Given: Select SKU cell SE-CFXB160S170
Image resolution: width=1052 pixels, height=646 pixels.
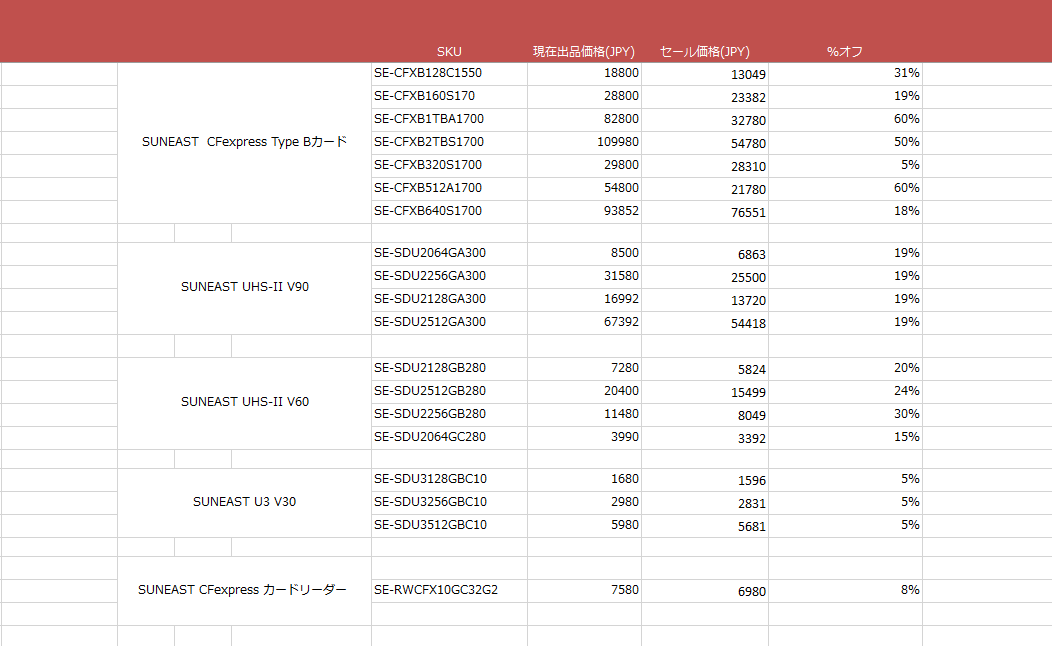Looking at the screenshot, I should point(449,97).
